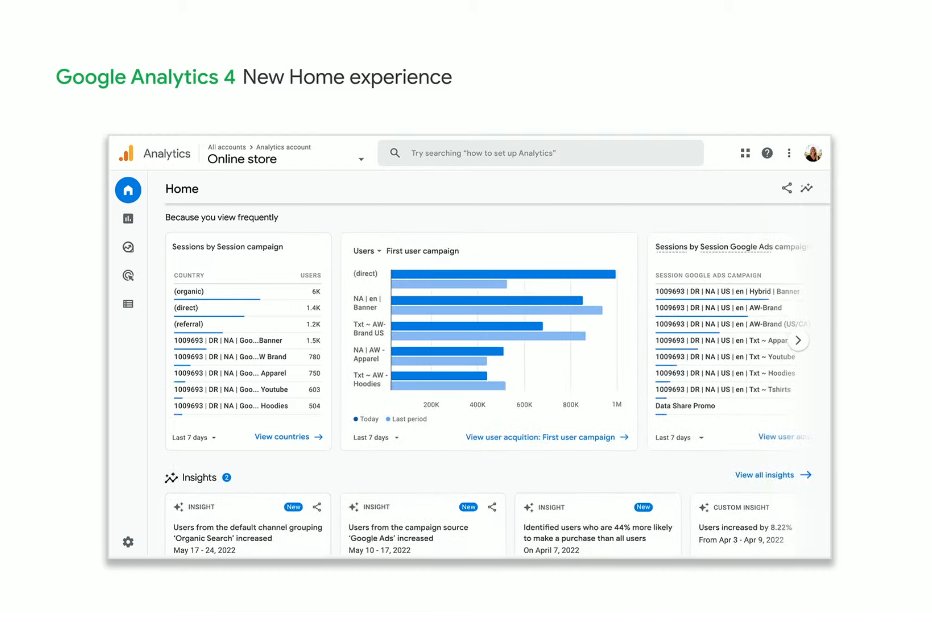Select the (referral) row
The width and height of the screenshot is (932, 622).
(x=247, y=325)
